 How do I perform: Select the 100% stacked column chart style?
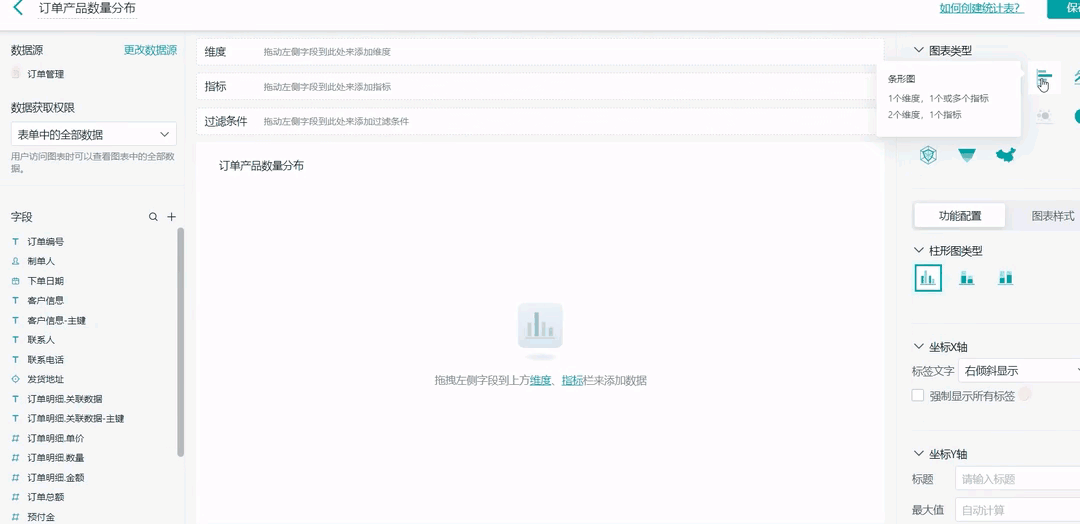pos(1005,278)
